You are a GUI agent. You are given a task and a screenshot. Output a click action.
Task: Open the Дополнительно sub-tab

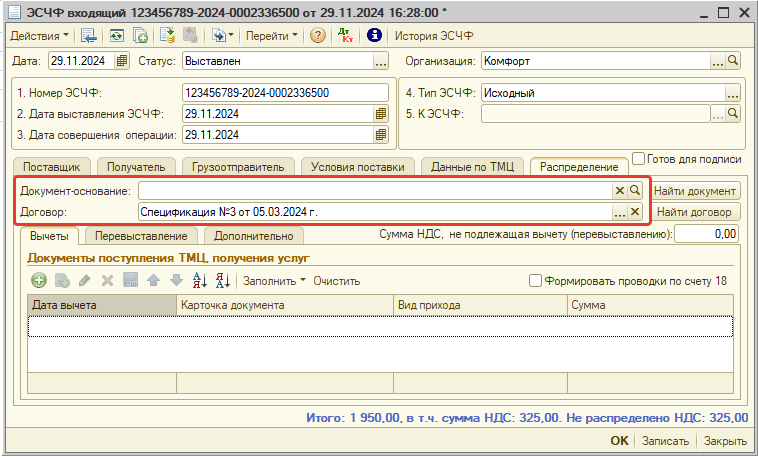(x=254, y=236)
